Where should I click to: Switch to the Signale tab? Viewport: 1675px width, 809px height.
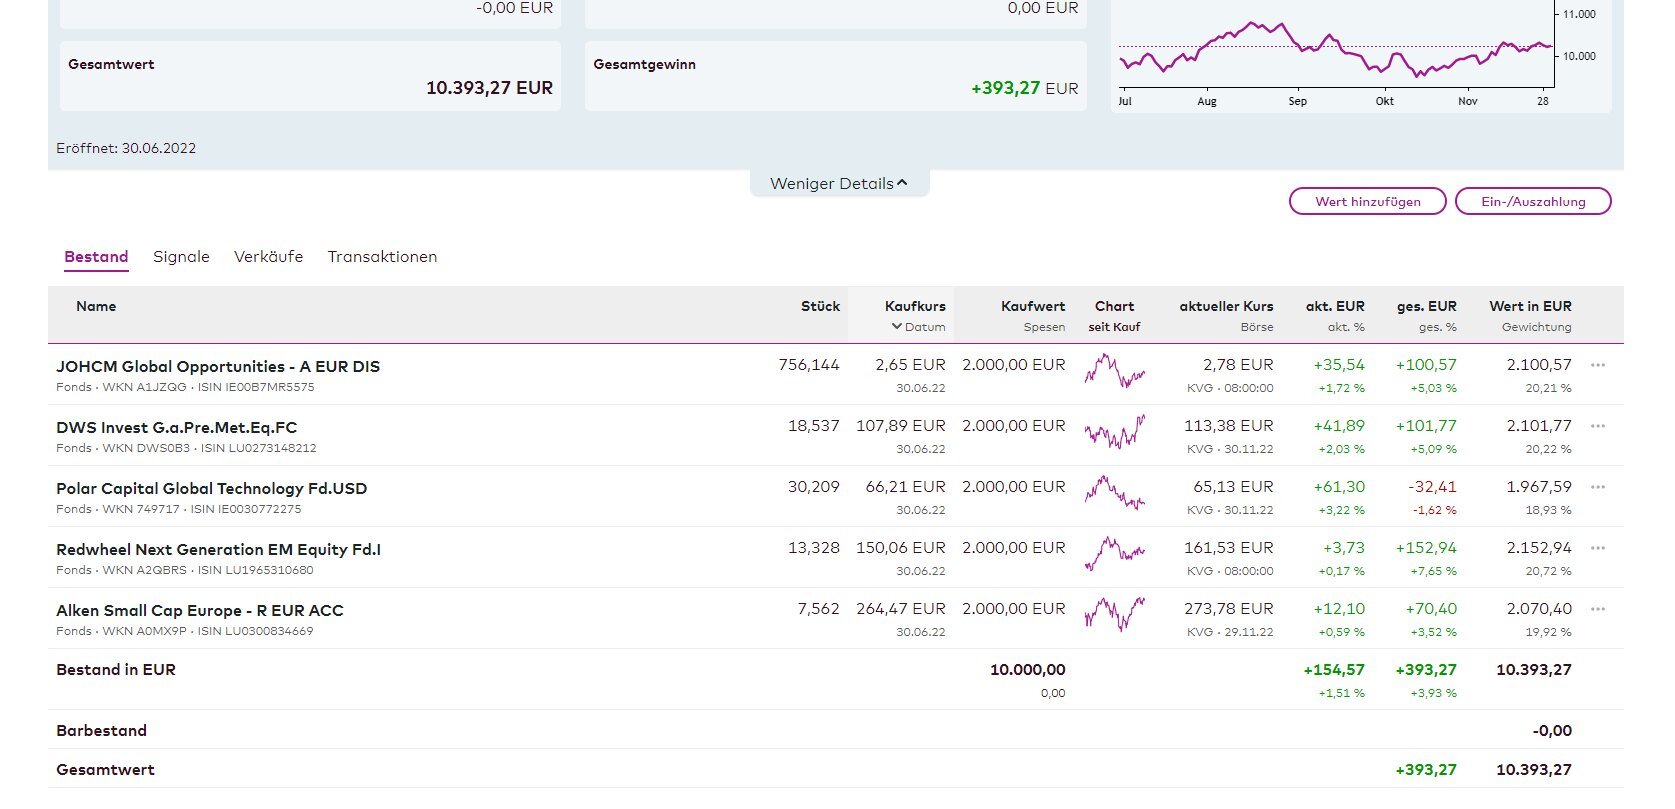click(x=181, y=257)
